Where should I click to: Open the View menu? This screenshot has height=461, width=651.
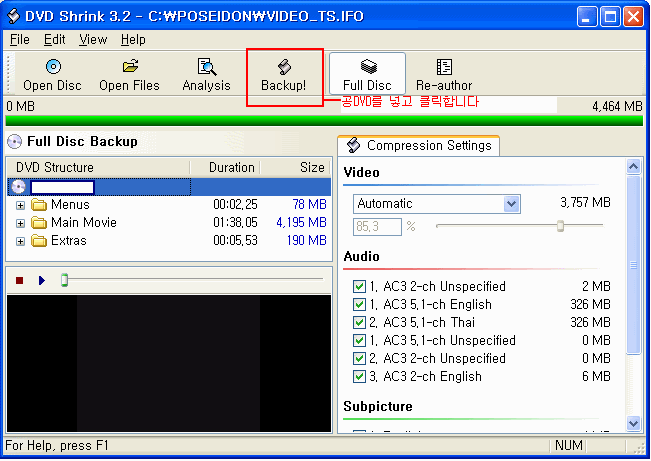point(93,40)
